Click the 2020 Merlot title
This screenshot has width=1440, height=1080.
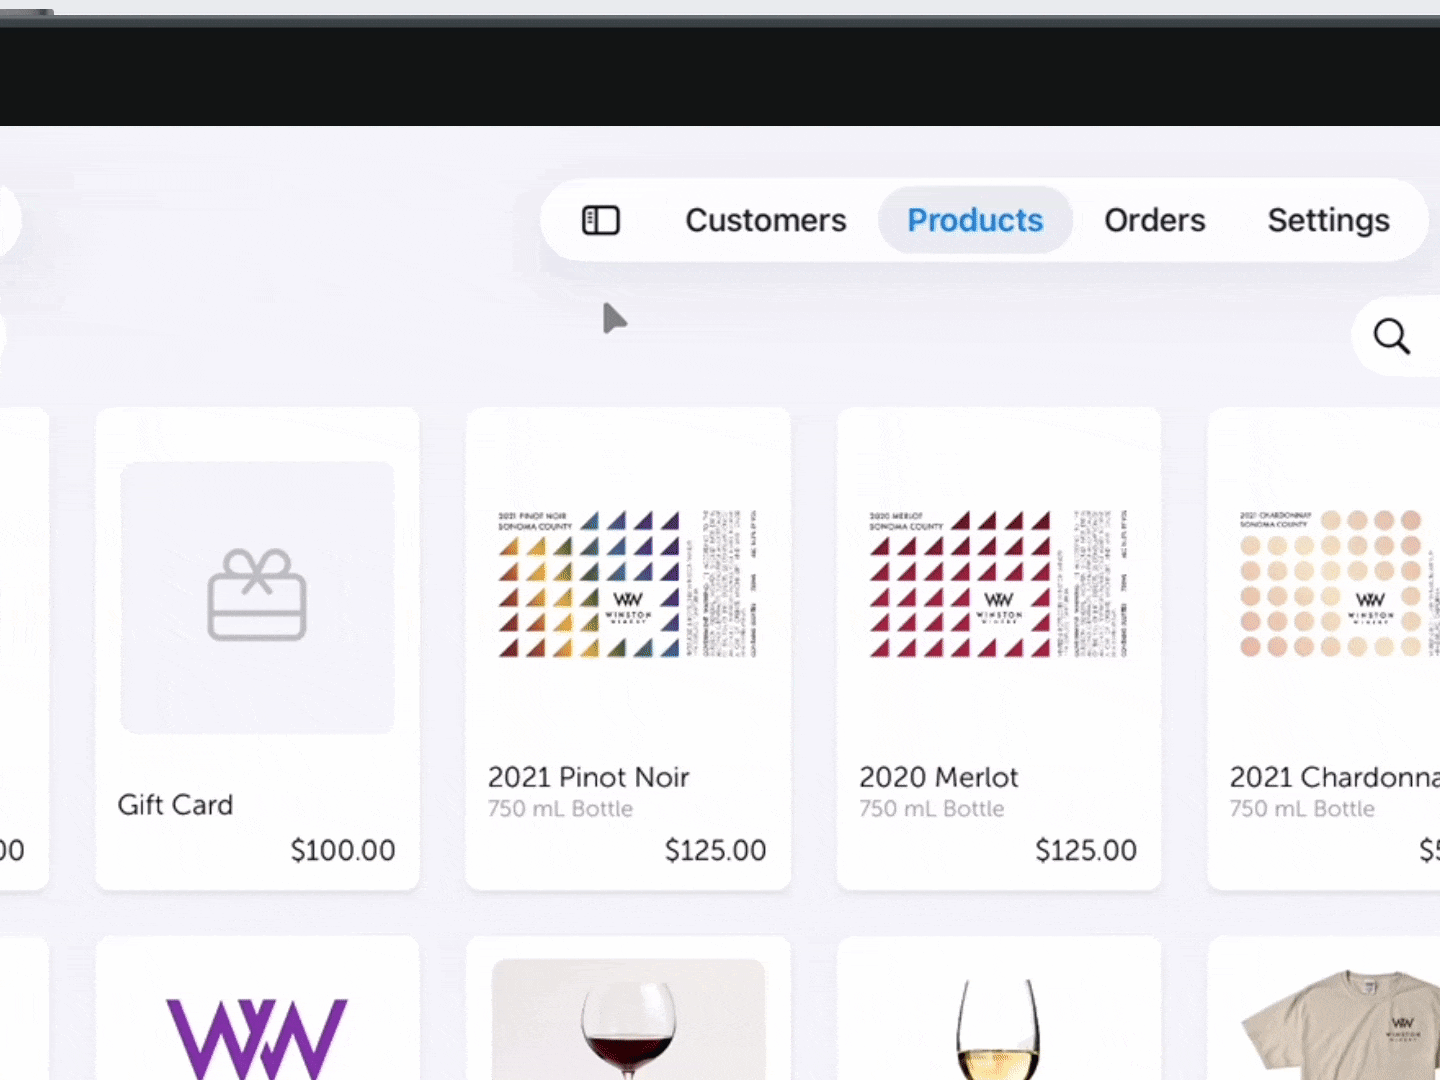938,777
